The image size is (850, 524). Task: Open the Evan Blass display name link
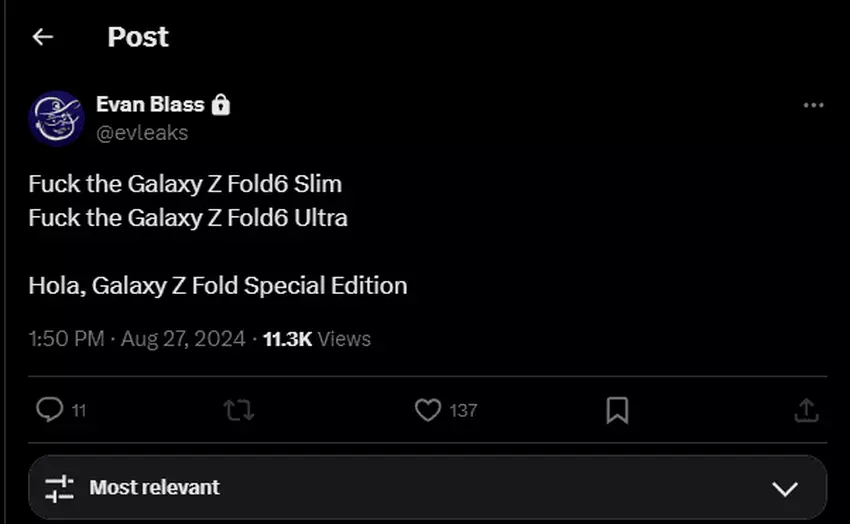point(150,104)
